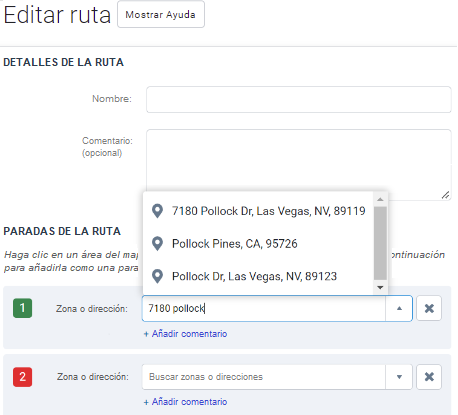Click inside the Comentario text area

[299, 165]
